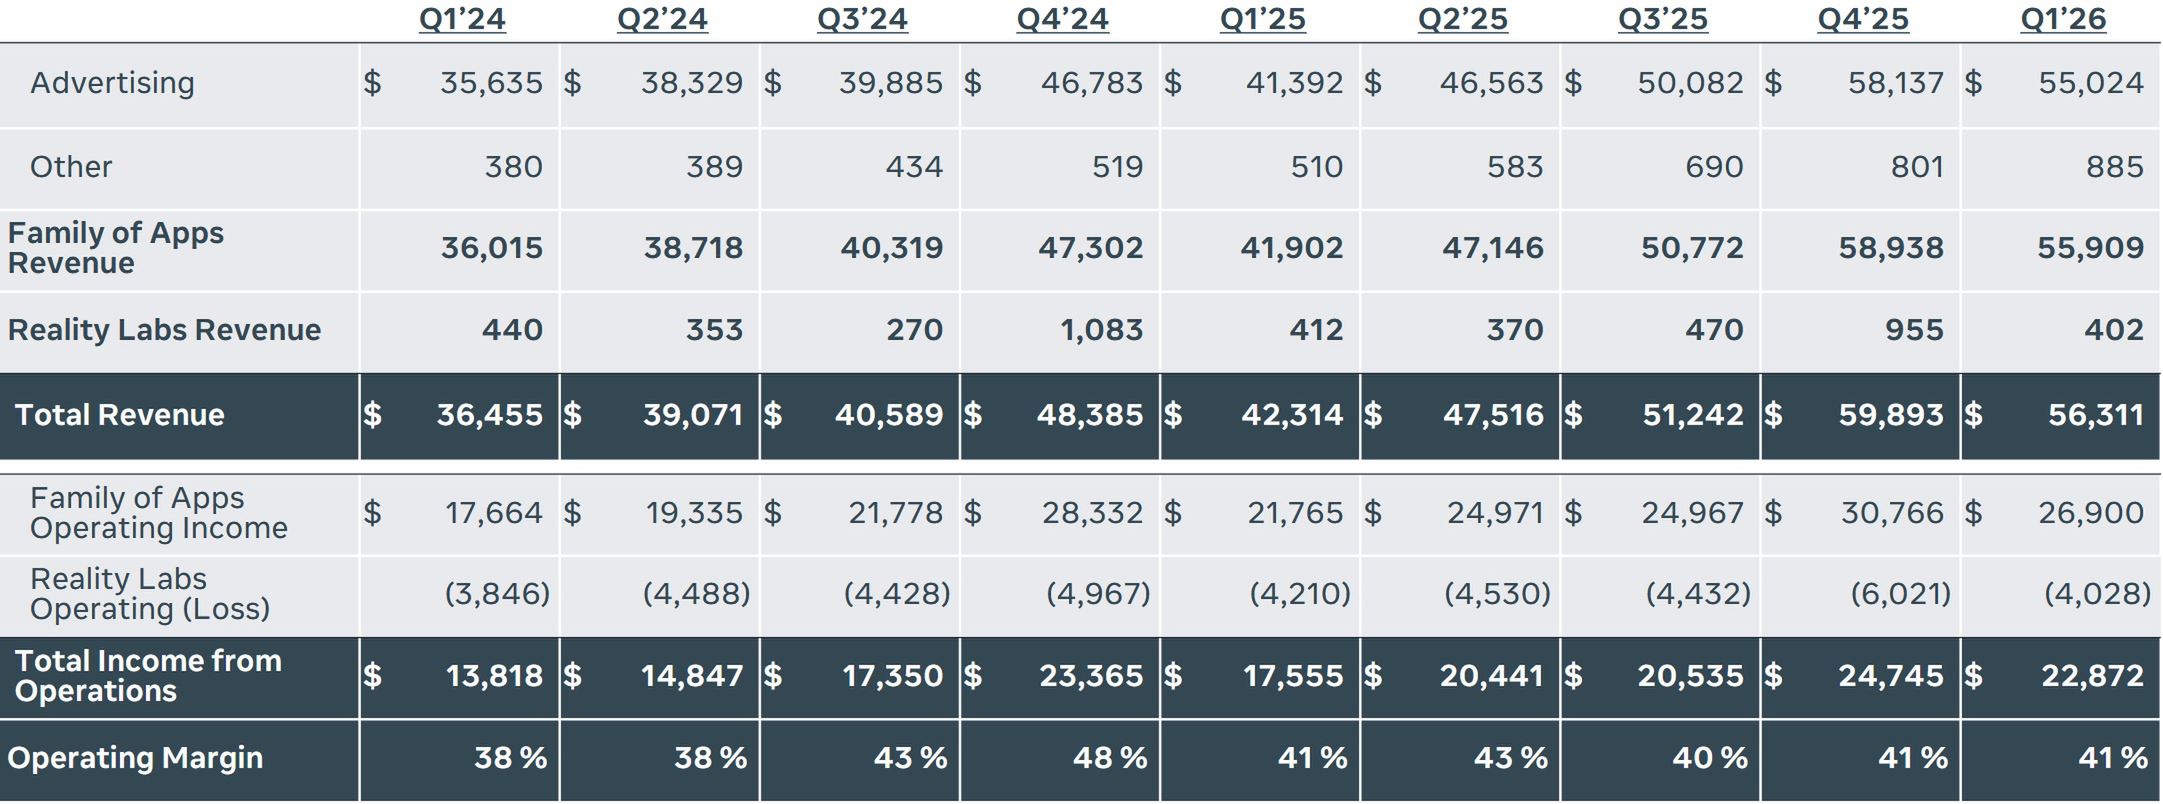Select Q4'24 Reality Labs Revenue value 1,083
The height and width of the screenshot is (804, 2163).
click(x=1101, y=330)
